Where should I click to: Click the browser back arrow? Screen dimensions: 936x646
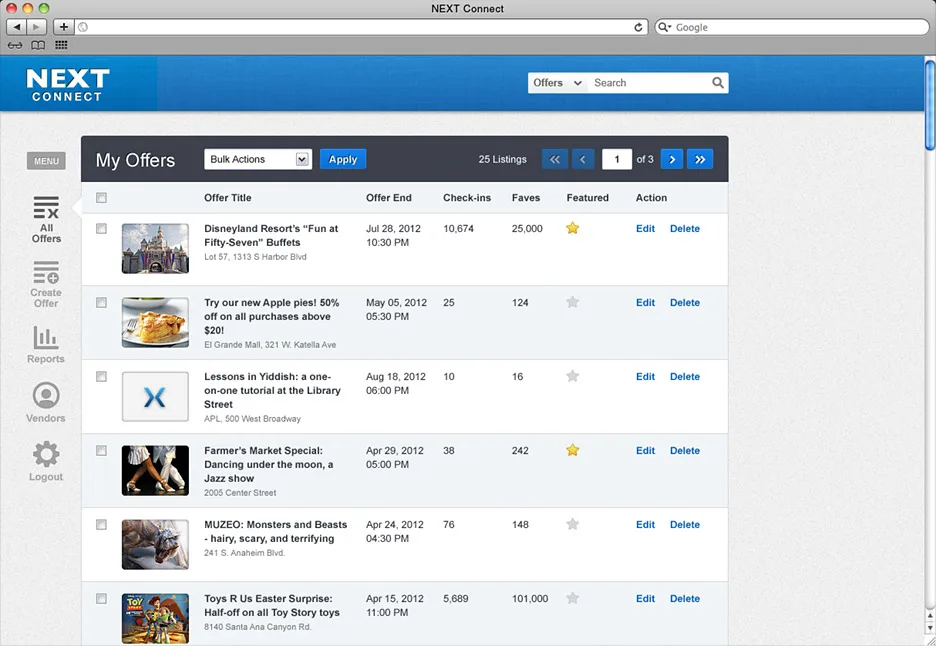coord(17,27)
